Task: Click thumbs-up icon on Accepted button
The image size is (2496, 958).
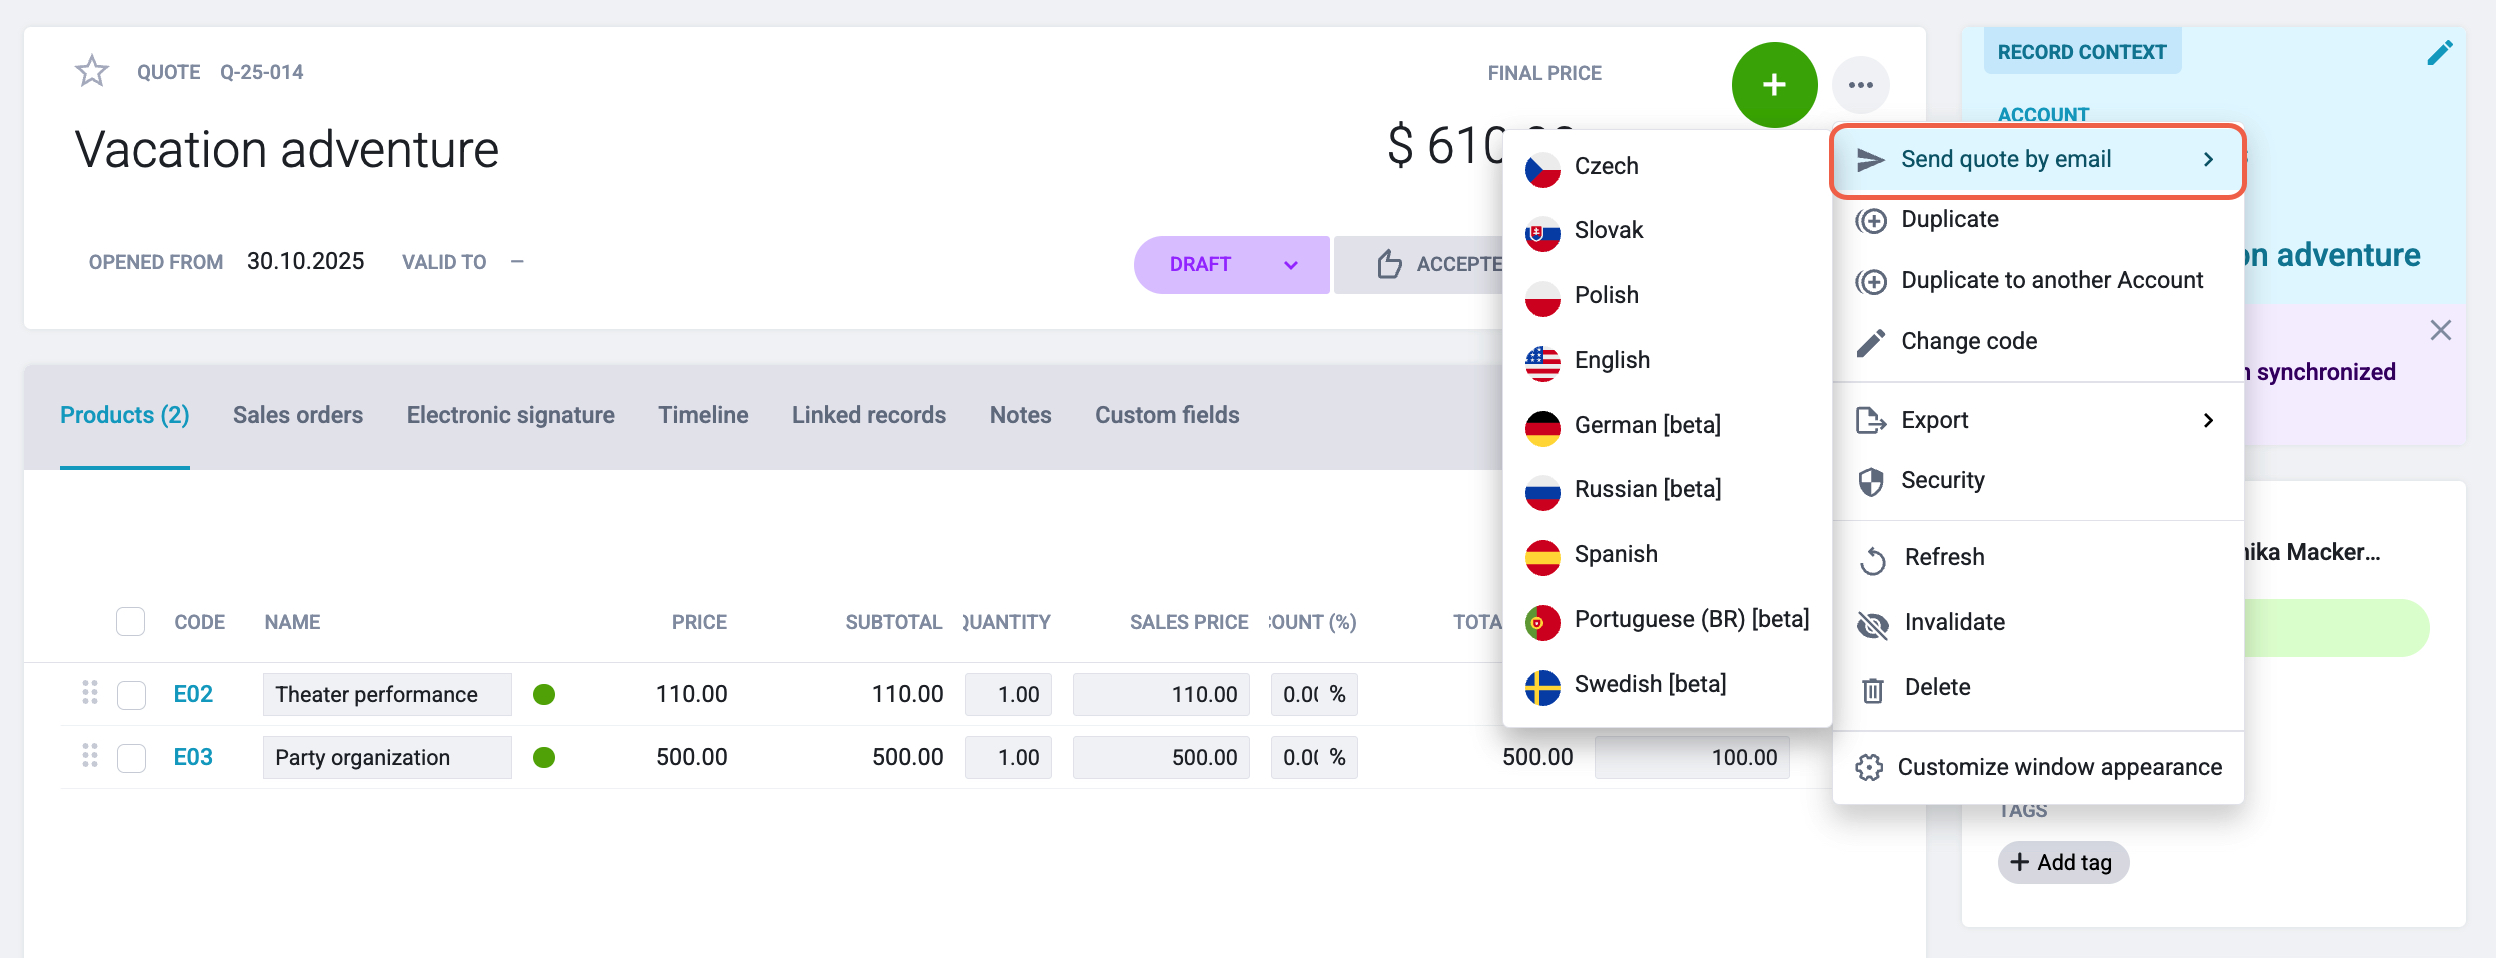Action: (1389, 264)
